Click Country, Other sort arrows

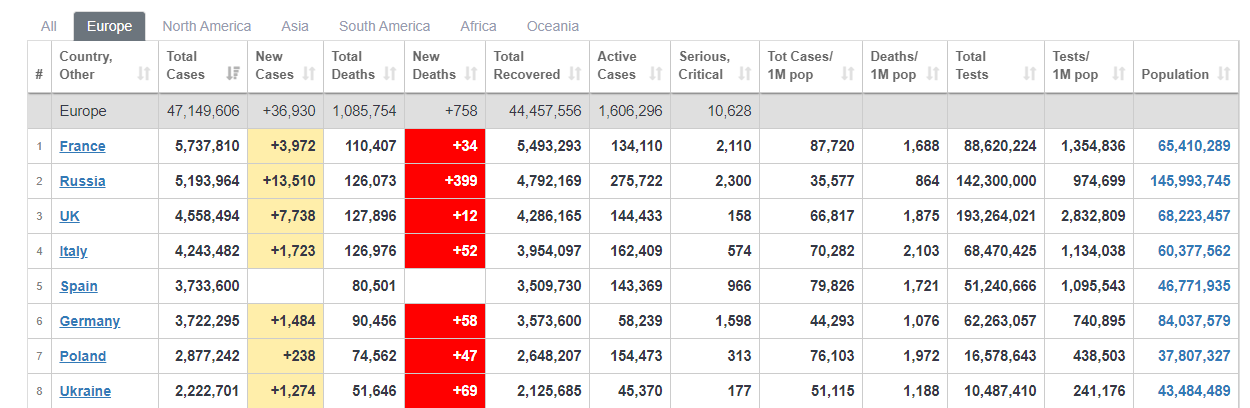(144, 74)
